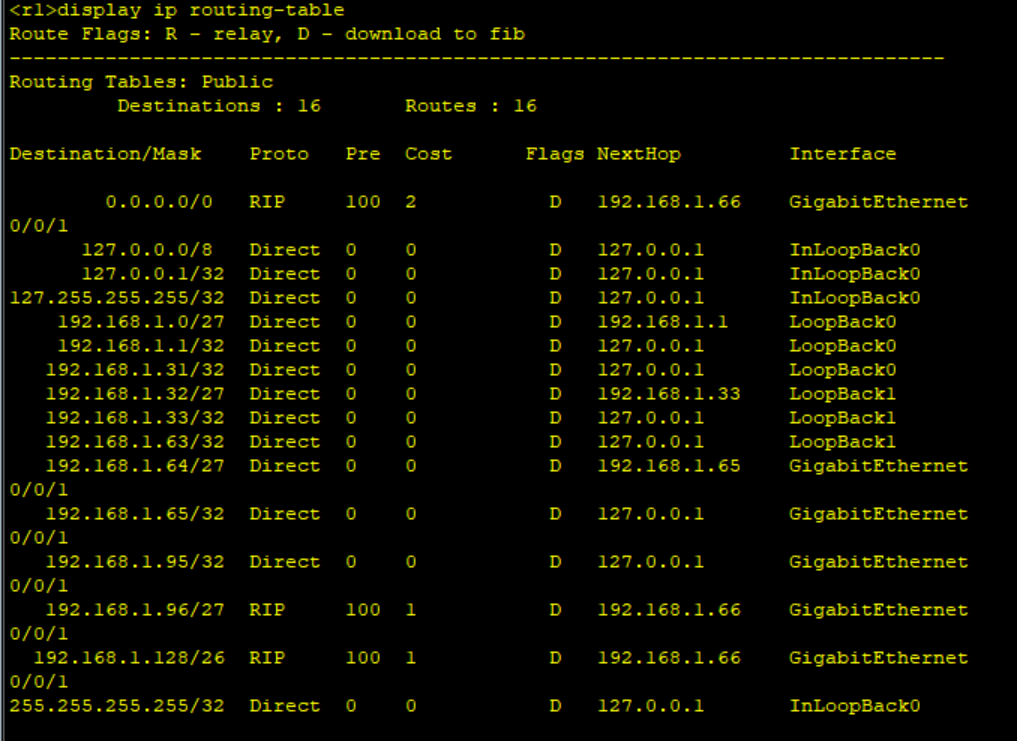Click InLoopBack0 interface in 255.255.255.255/32 row
Viewport: 1017px width, 741px height.
[x=855, y=706]
